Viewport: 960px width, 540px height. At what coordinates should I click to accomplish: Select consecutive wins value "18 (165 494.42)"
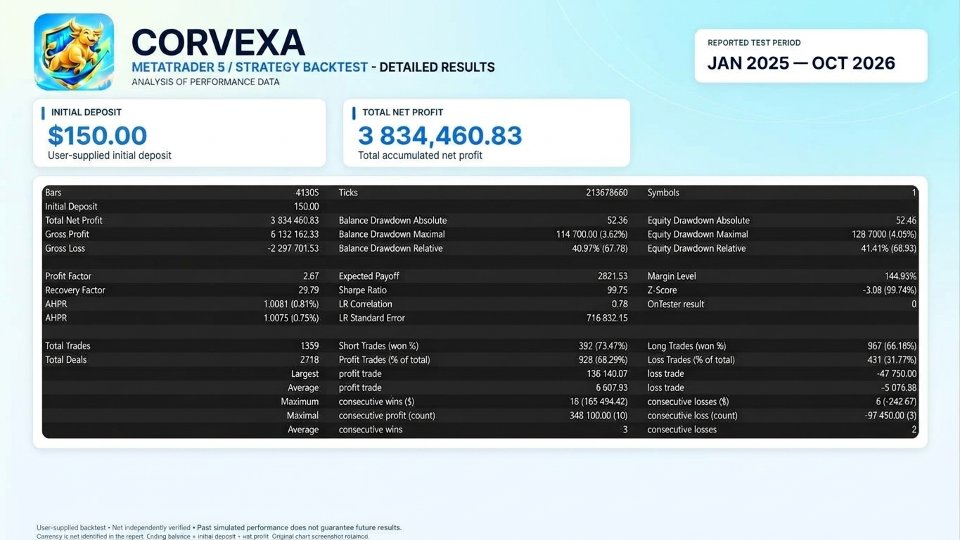(599, 402)
